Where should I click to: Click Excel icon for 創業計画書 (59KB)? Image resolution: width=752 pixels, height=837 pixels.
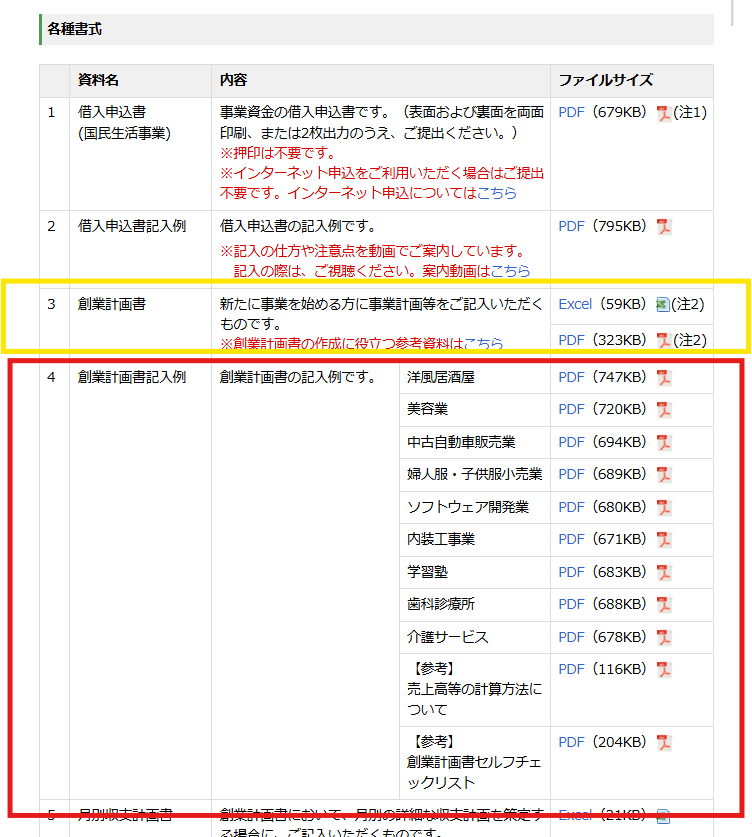click(662, 305)
